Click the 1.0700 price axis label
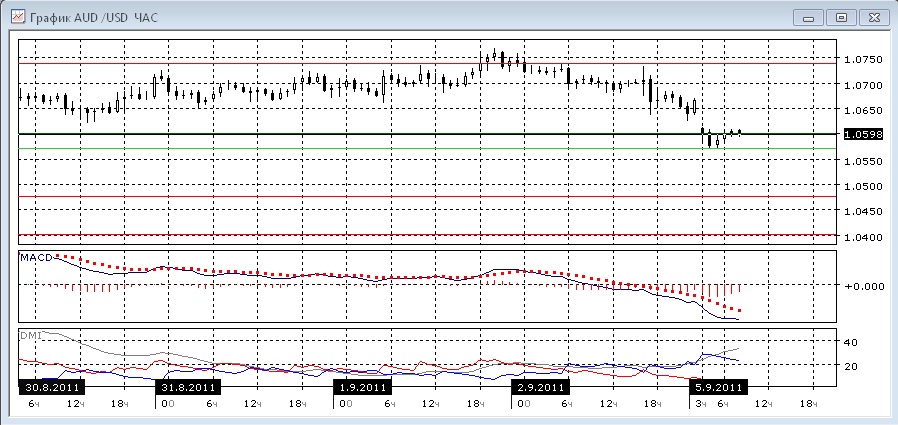The height and width of the screenshot is (425, 898). 864,85
